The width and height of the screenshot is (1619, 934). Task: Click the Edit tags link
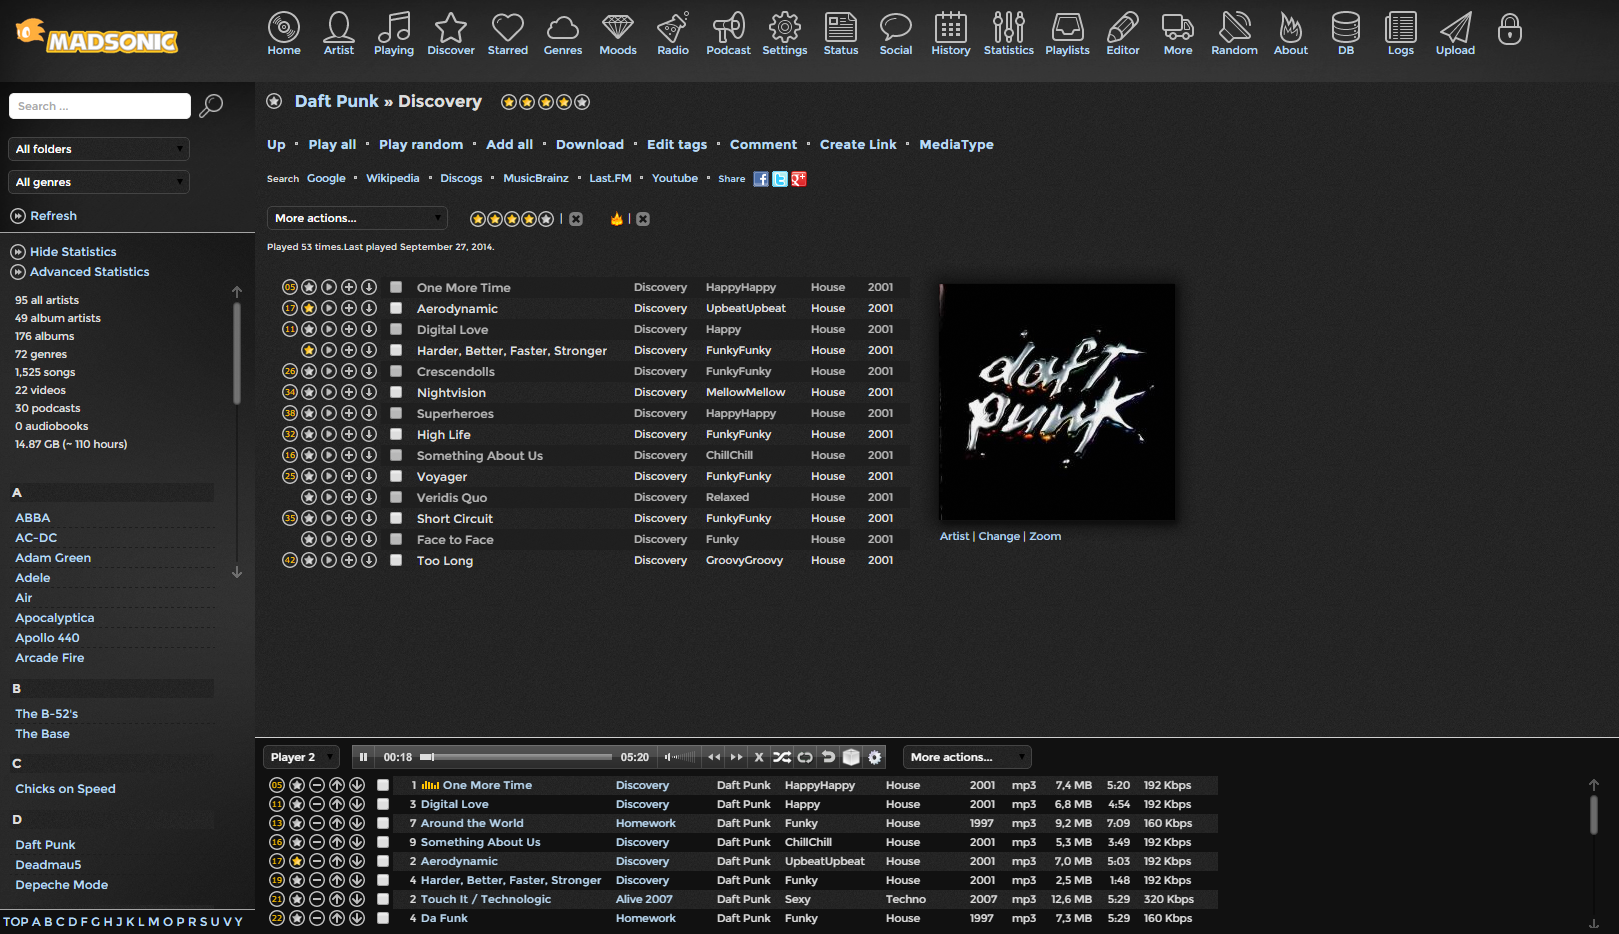(x=677, y=145)
